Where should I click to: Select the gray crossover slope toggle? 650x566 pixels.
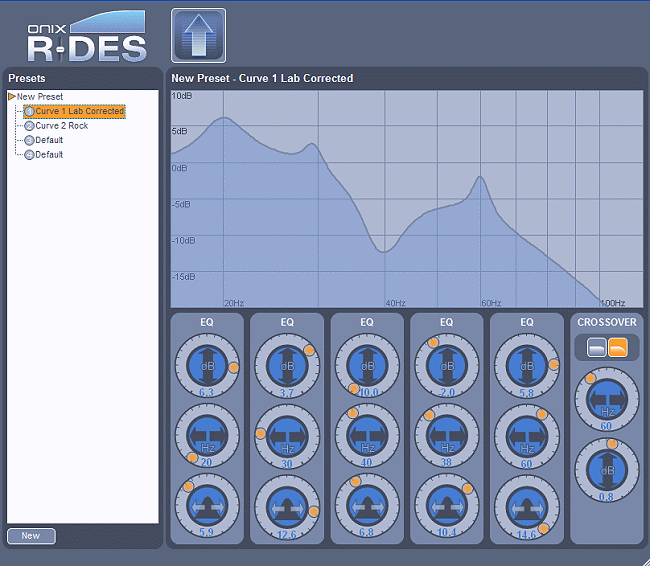597,347
